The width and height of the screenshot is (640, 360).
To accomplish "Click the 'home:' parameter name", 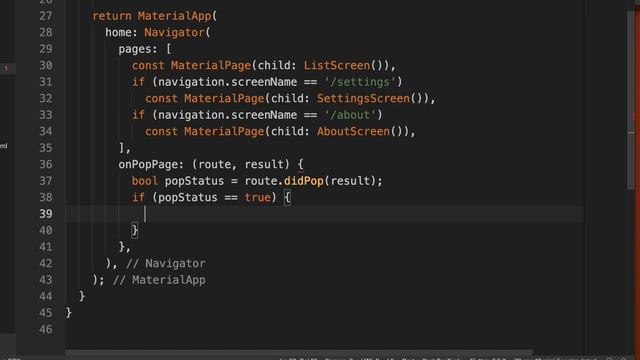I will (122, 32).
